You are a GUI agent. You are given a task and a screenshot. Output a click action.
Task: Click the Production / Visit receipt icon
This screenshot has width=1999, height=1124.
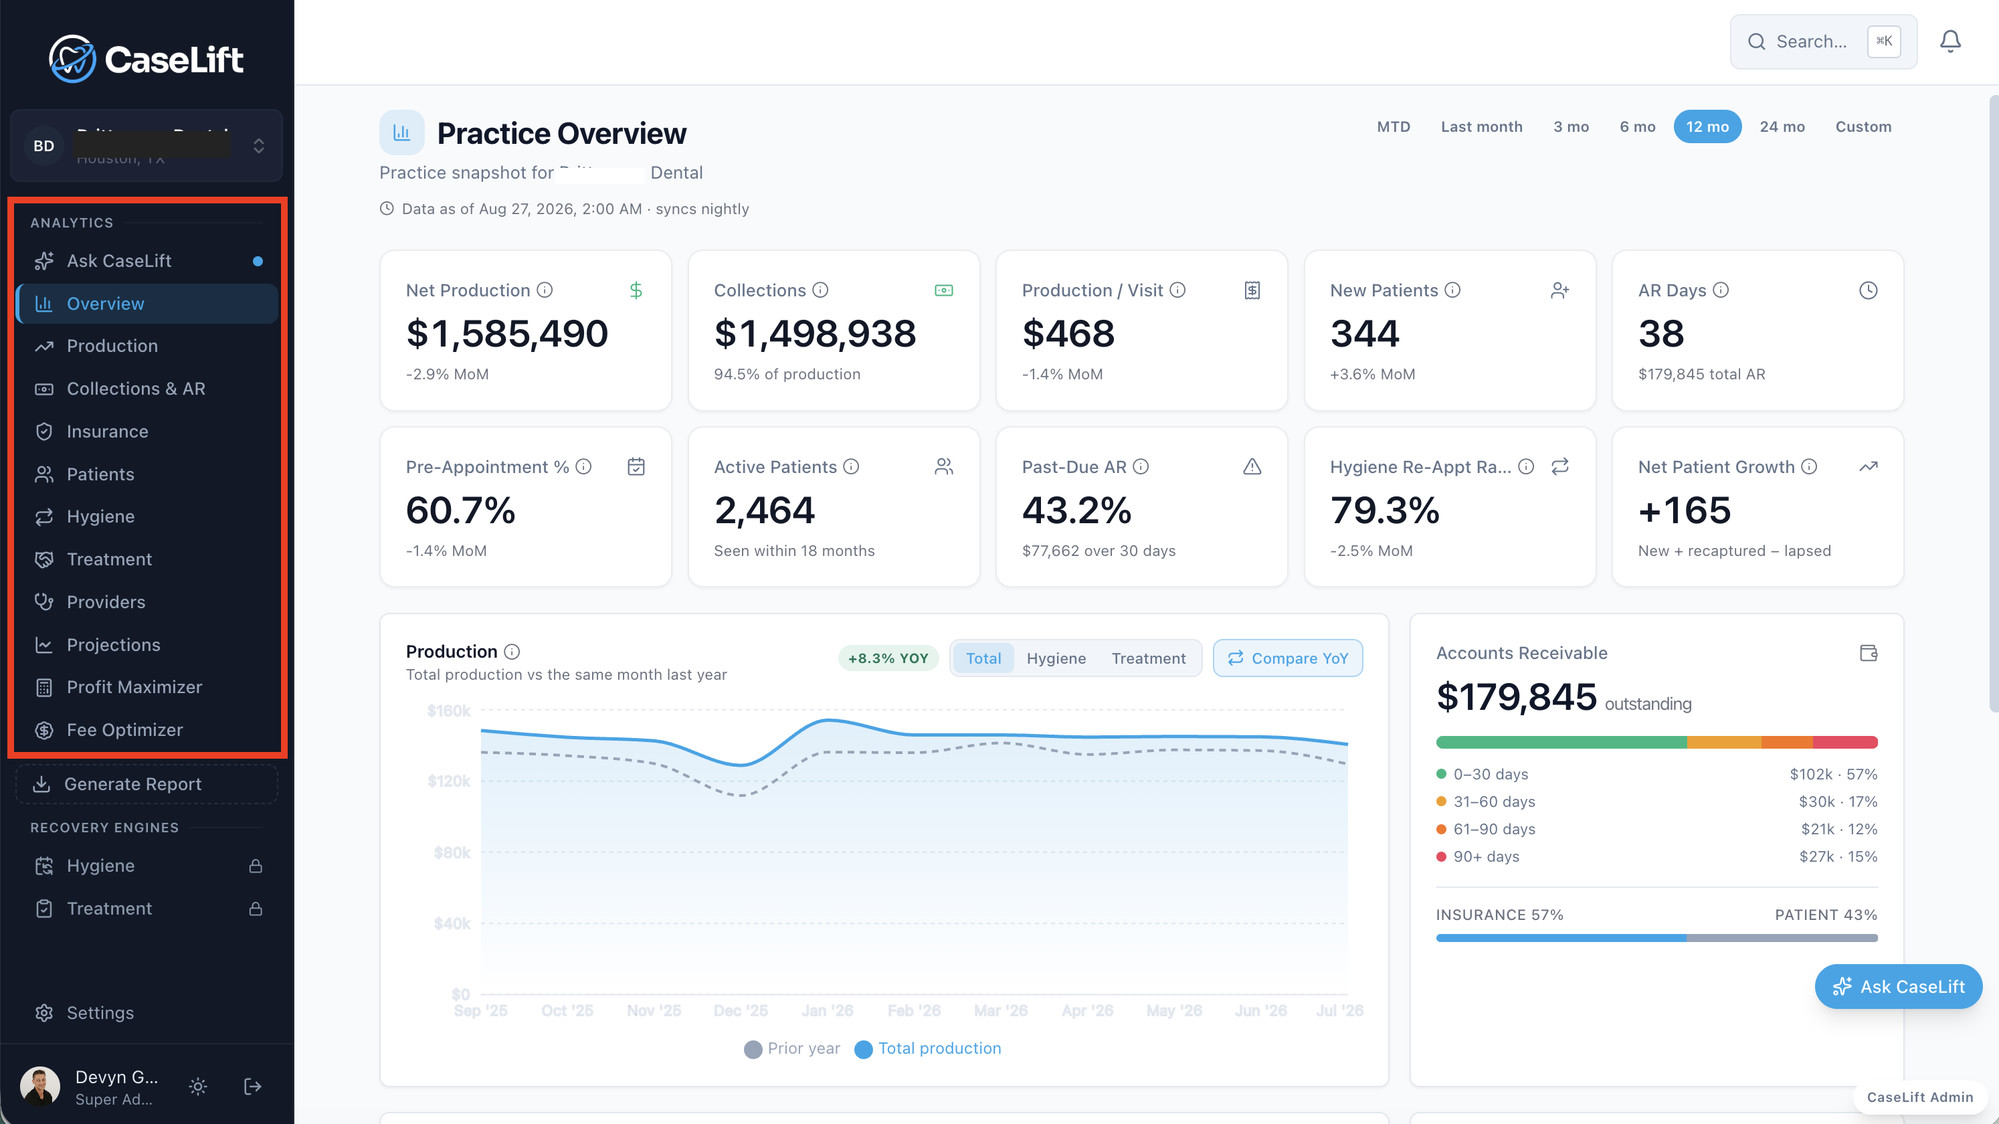1252,290
